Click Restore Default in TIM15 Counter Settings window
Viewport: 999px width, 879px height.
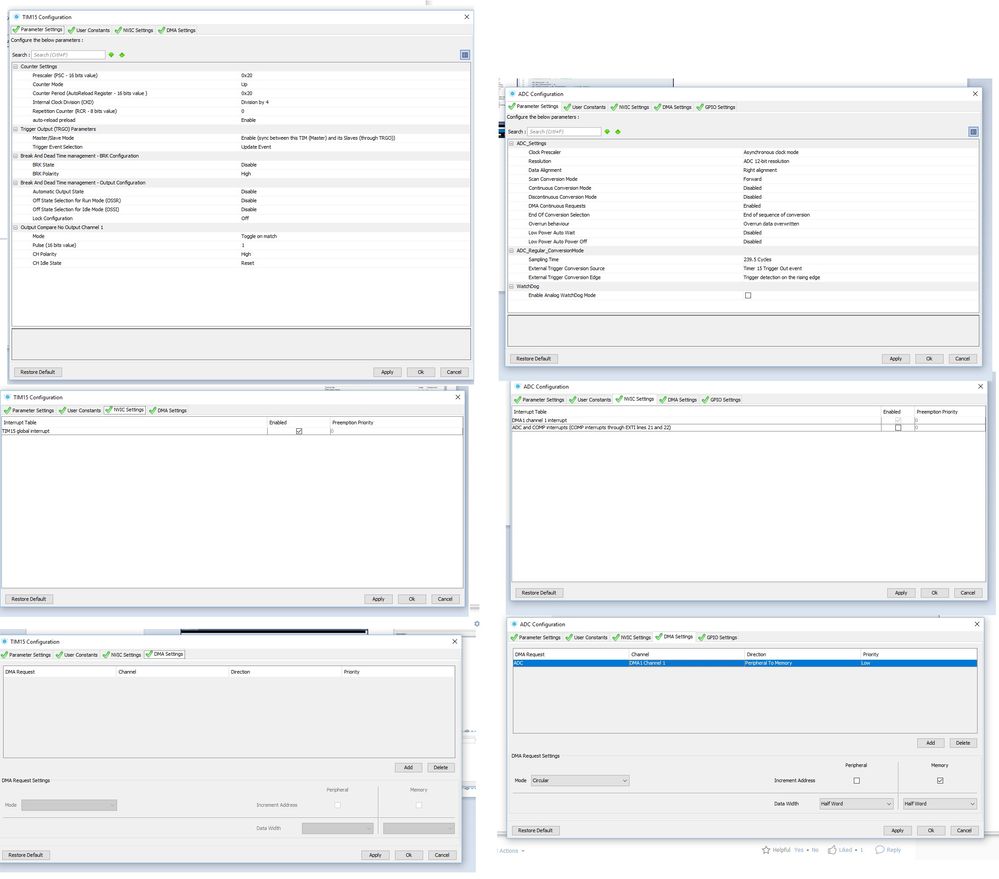[38, 372]
